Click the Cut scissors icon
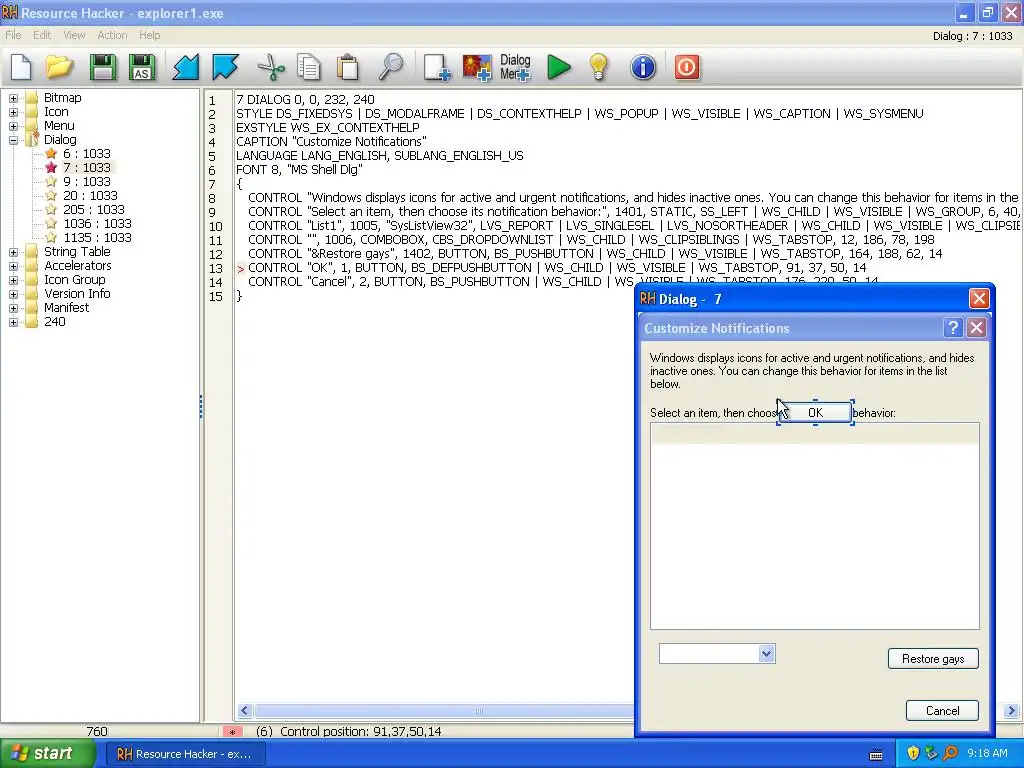Screen dimensions: 1024x768 tap(270, 67)
